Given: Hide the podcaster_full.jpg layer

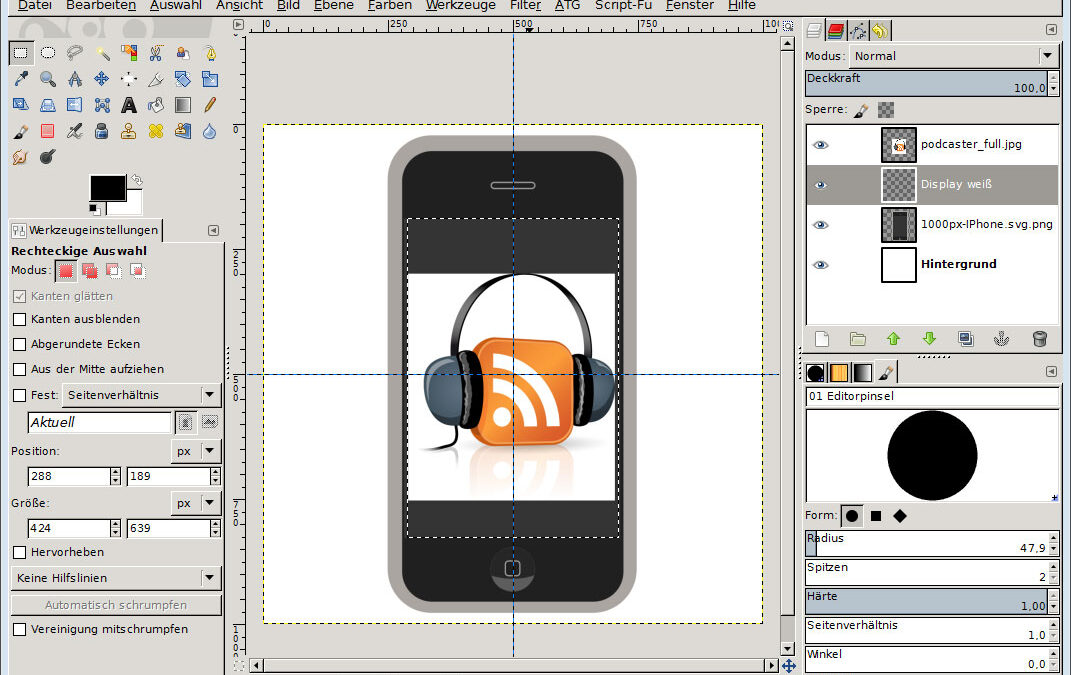Looking at the screenshot, I should tap(820, 145).
